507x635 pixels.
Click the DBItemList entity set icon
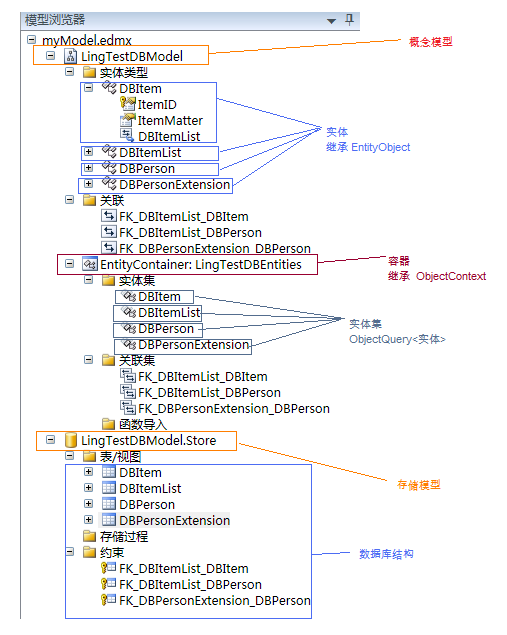click(x=129, y=312)
